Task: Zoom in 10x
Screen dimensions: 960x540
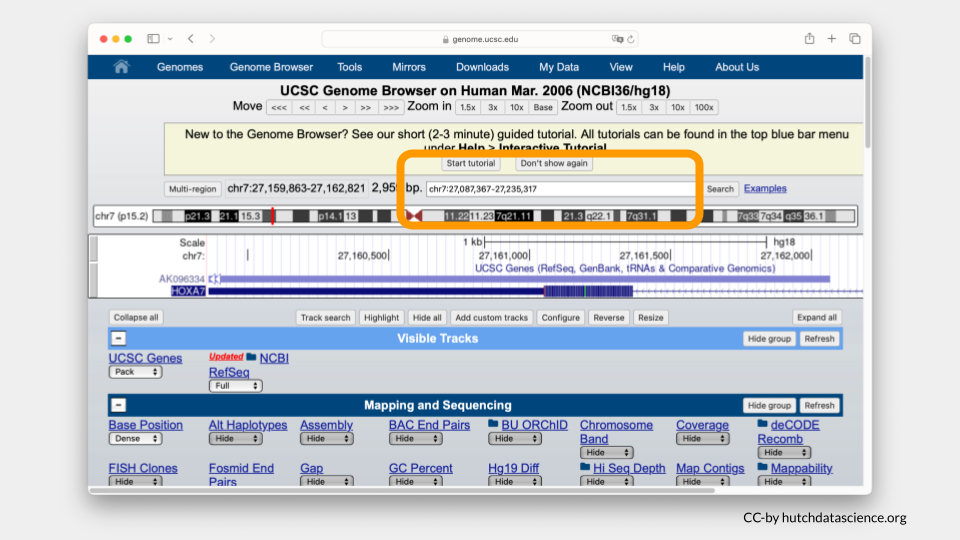Action: tap(517, 107)
